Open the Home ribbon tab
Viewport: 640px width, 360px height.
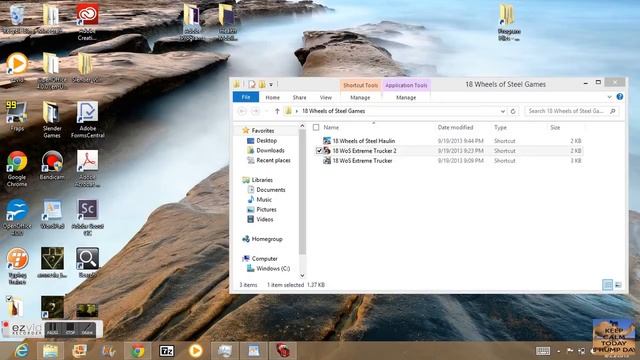(273, 98)
